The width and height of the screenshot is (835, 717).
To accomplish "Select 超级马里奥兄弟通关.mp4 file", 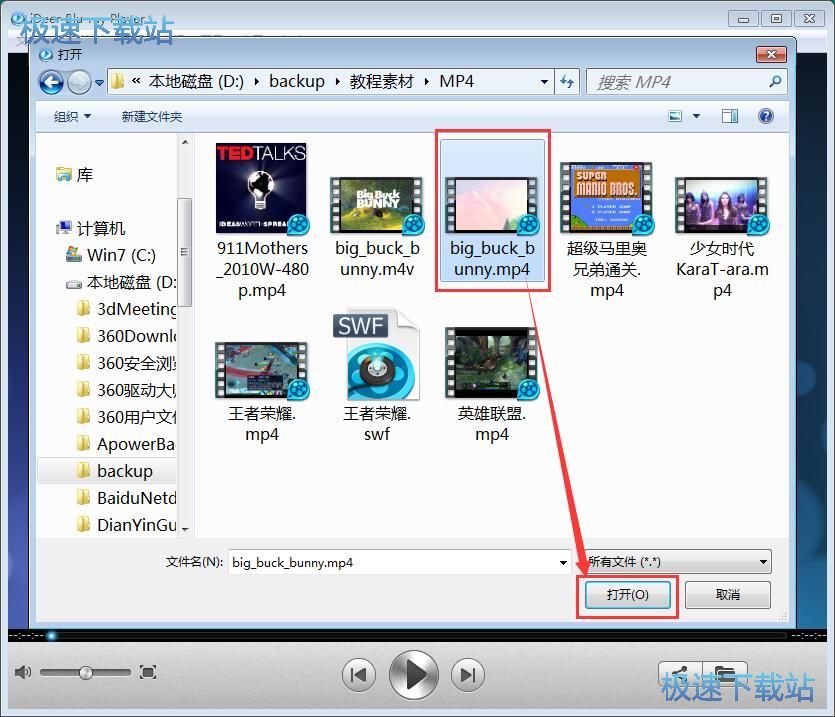I will pyautogui.click(x=607, y=230).
